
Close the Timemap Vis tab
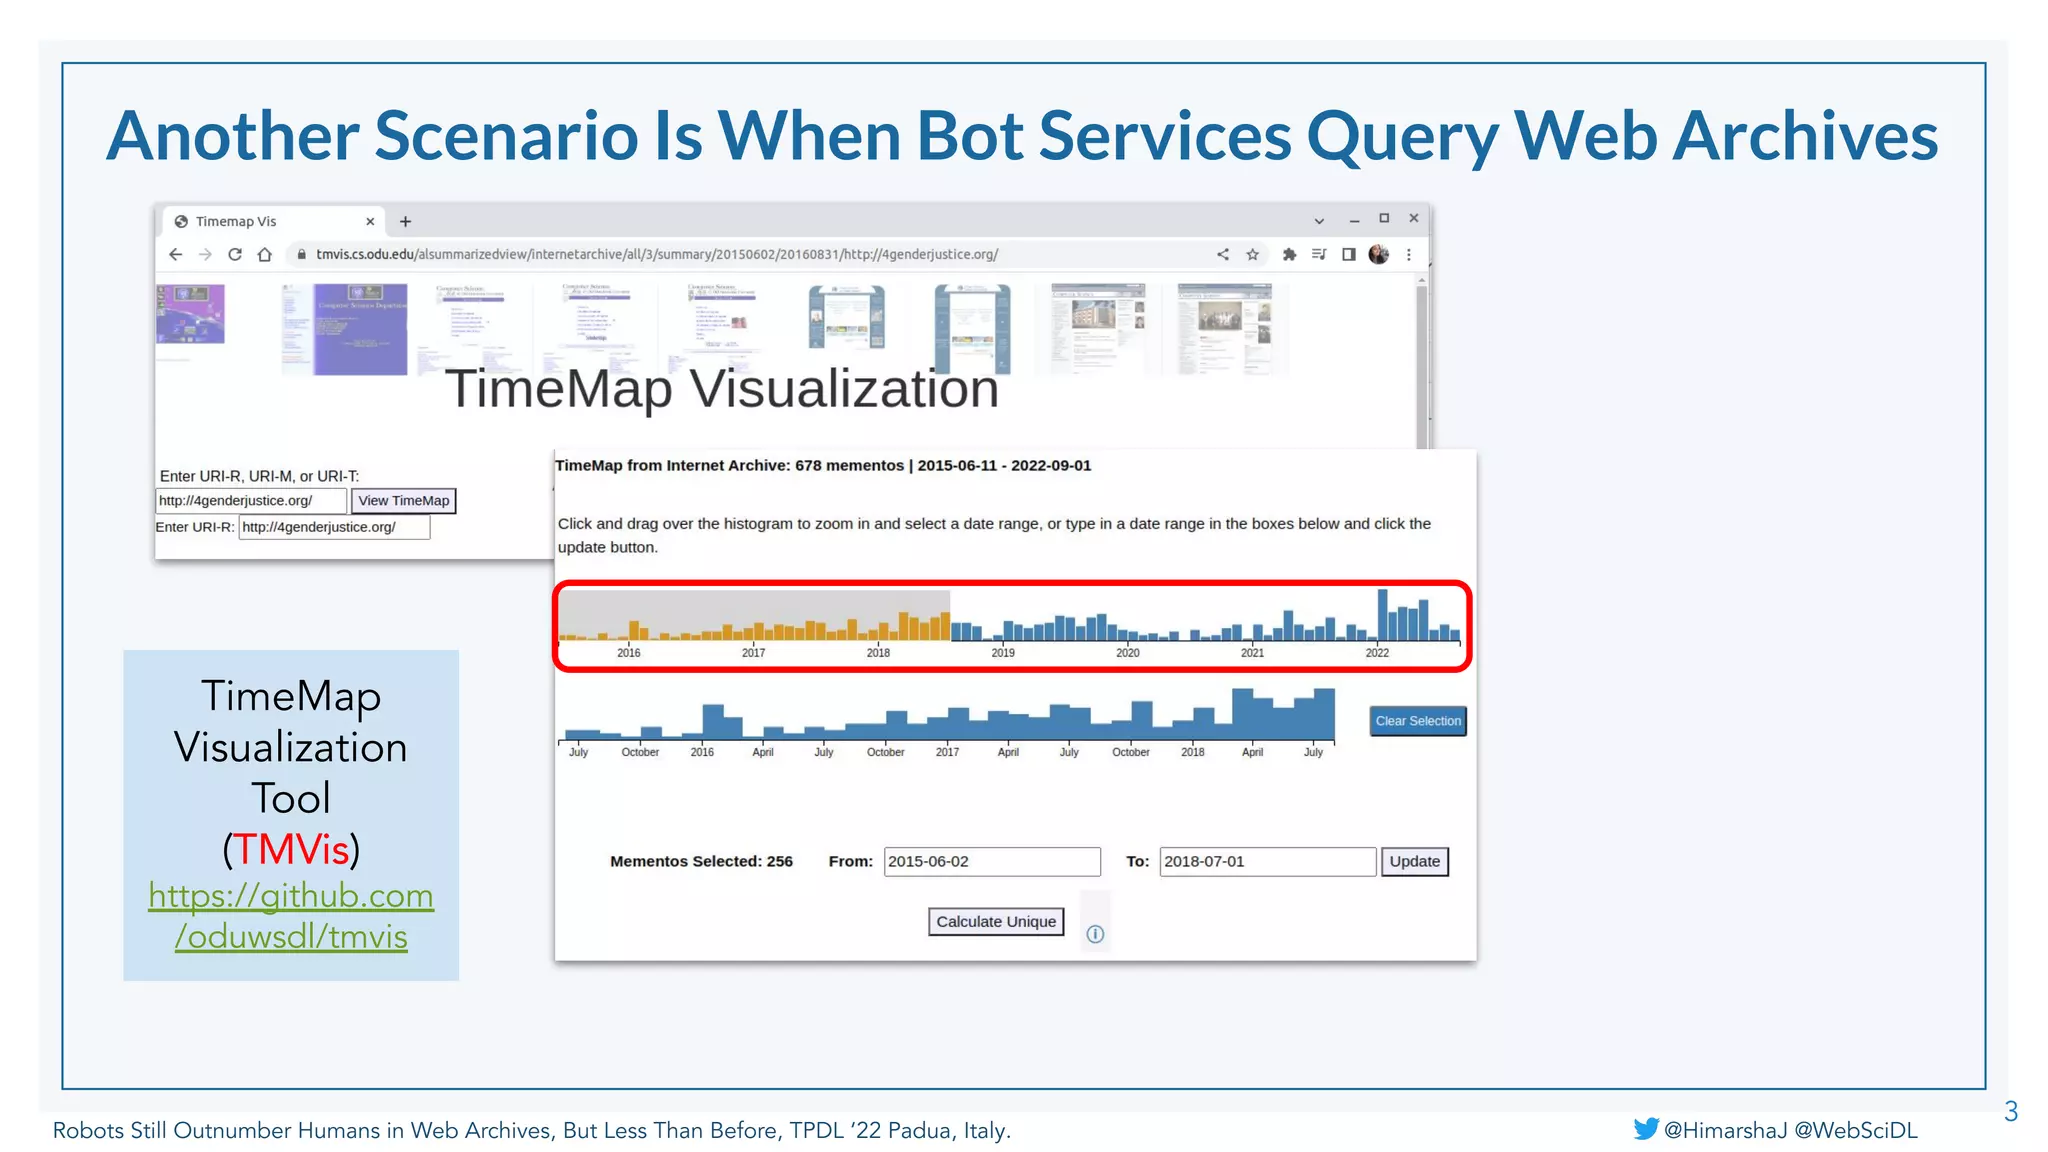[x=370, y=221]
